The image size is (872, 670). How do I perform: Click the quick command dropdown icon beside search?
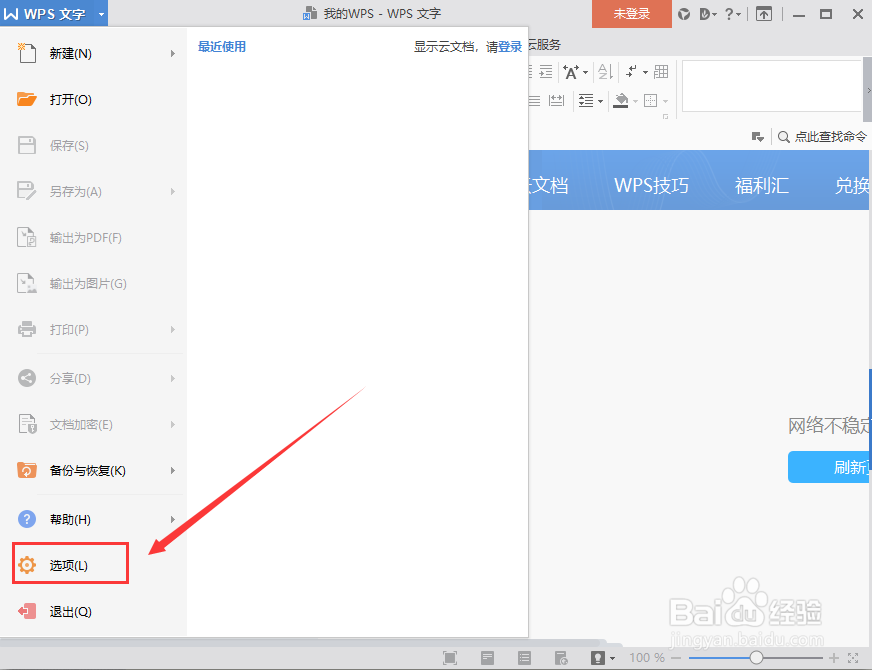pyautogui.click(x=757, y=137)
